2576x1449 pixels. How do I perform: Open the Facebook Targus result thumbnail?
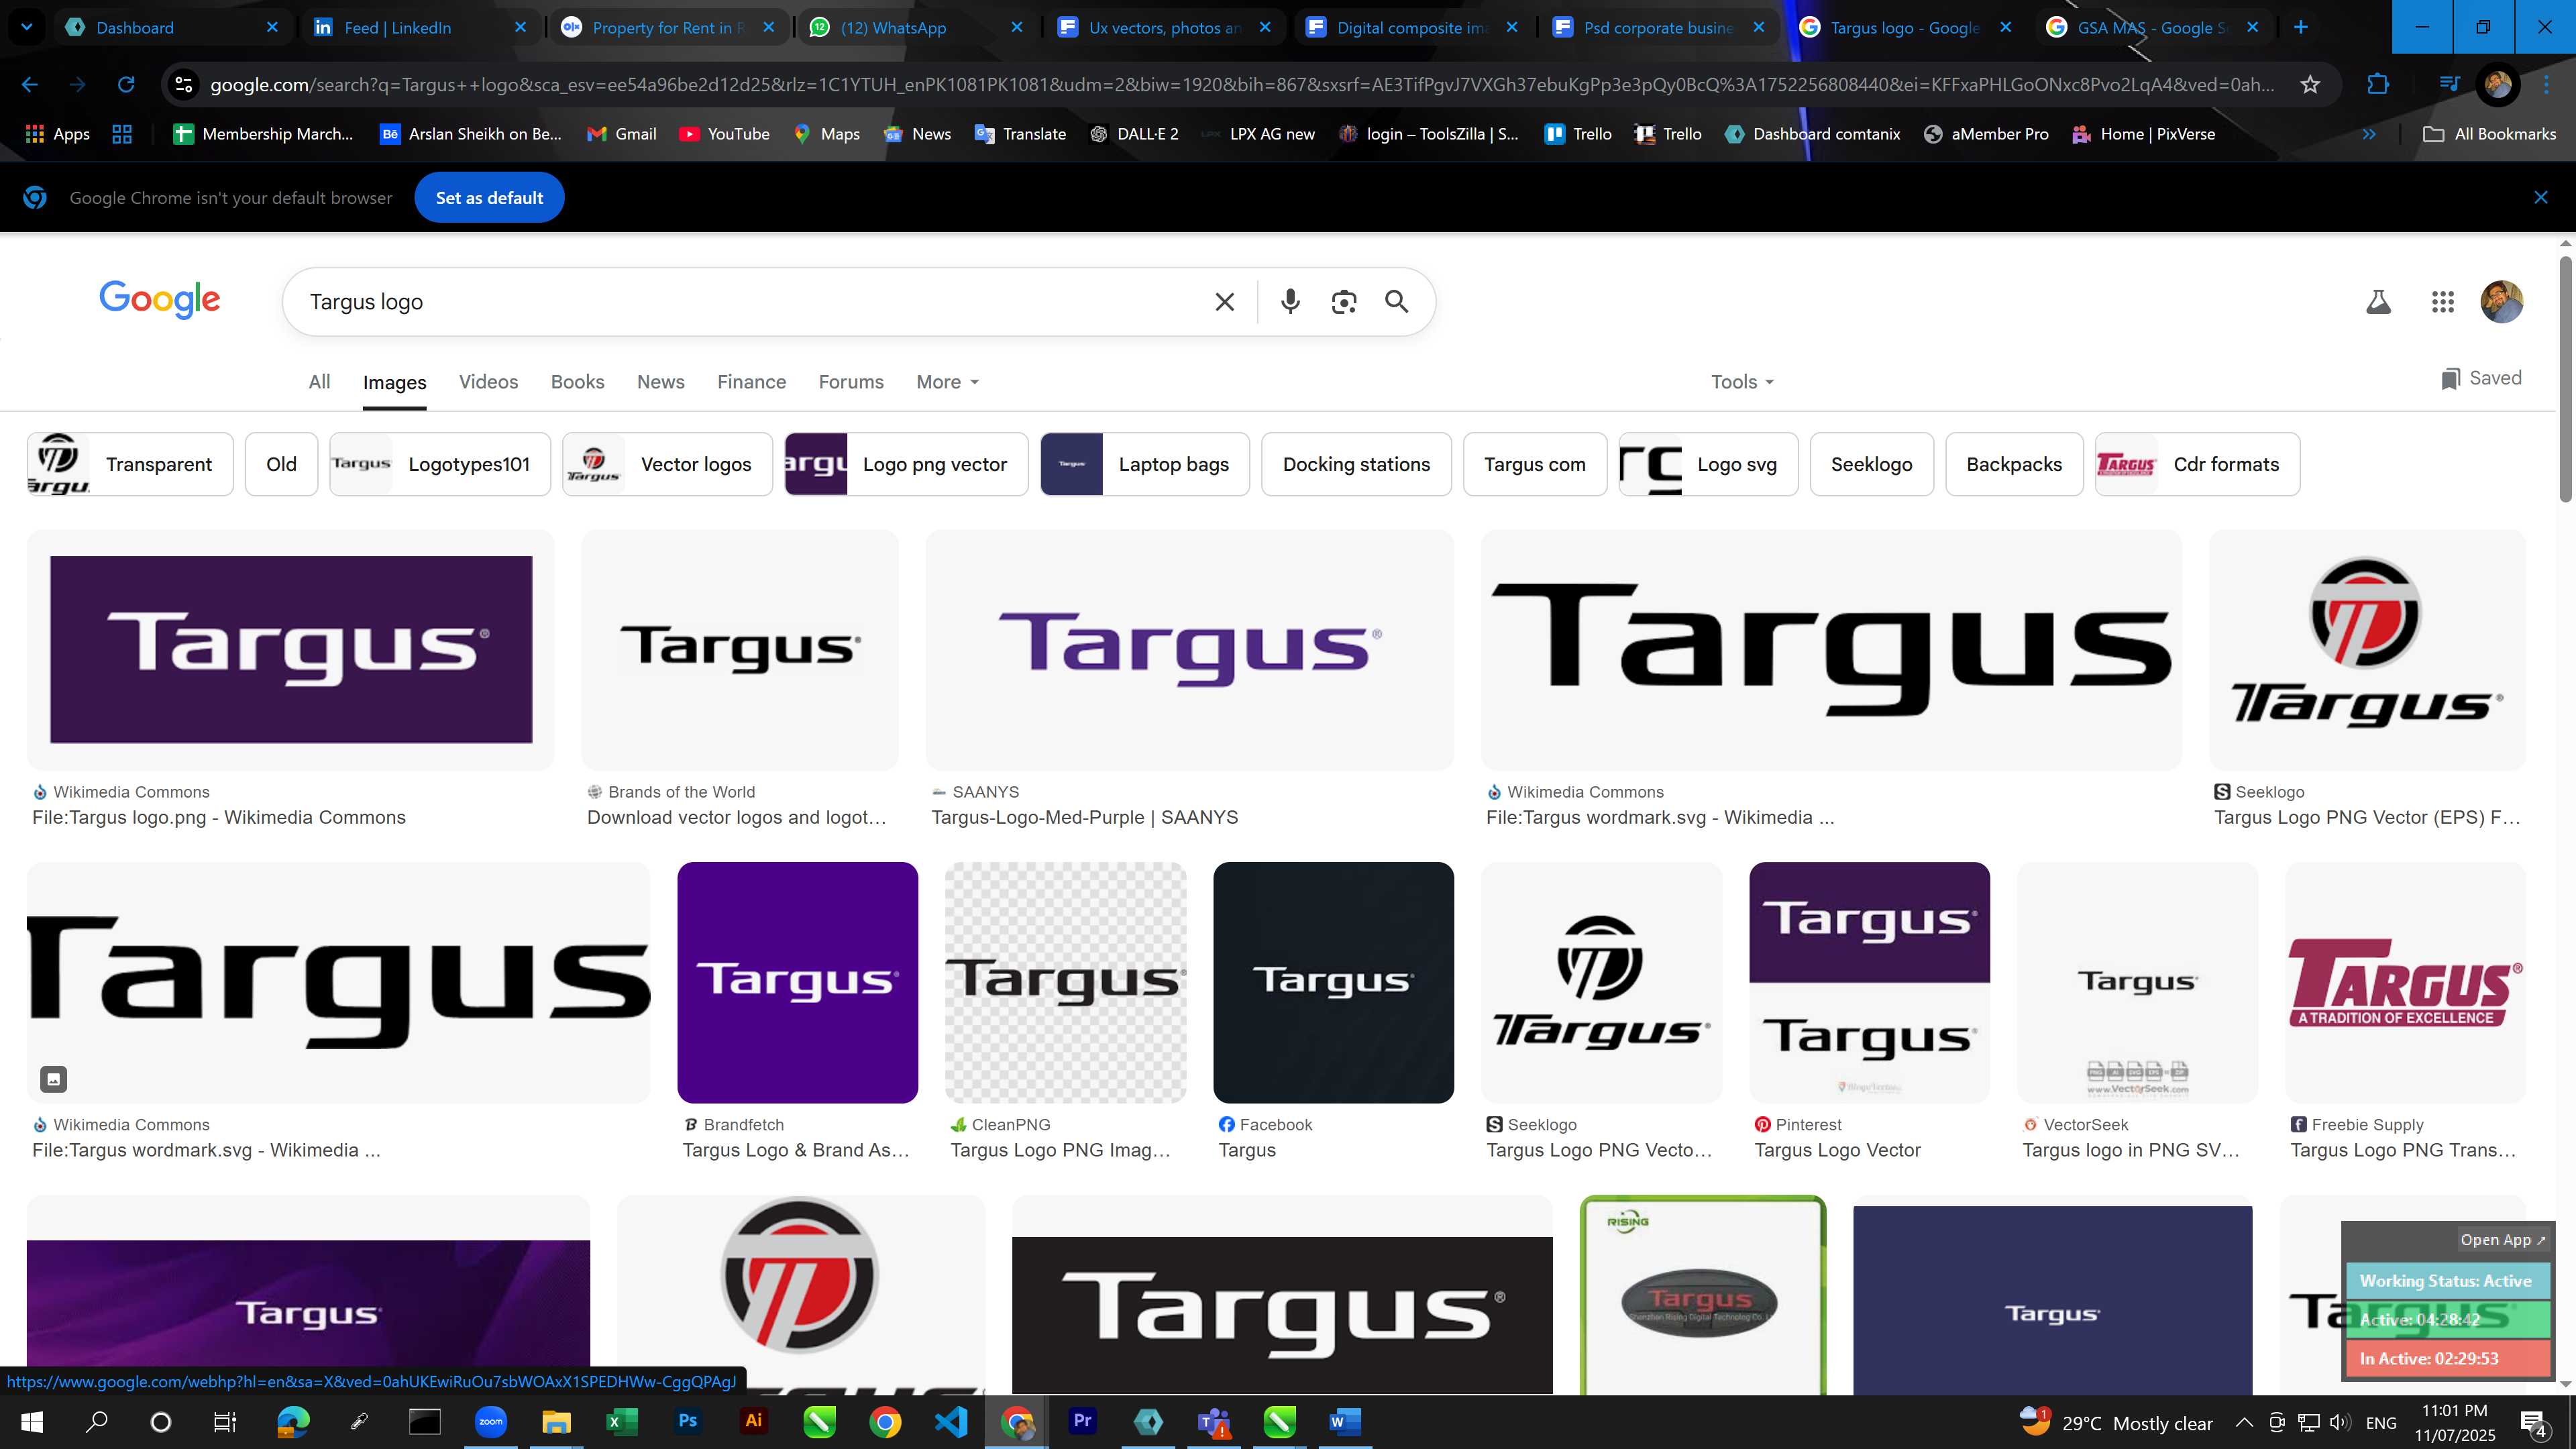click(x=1333, y=982)
